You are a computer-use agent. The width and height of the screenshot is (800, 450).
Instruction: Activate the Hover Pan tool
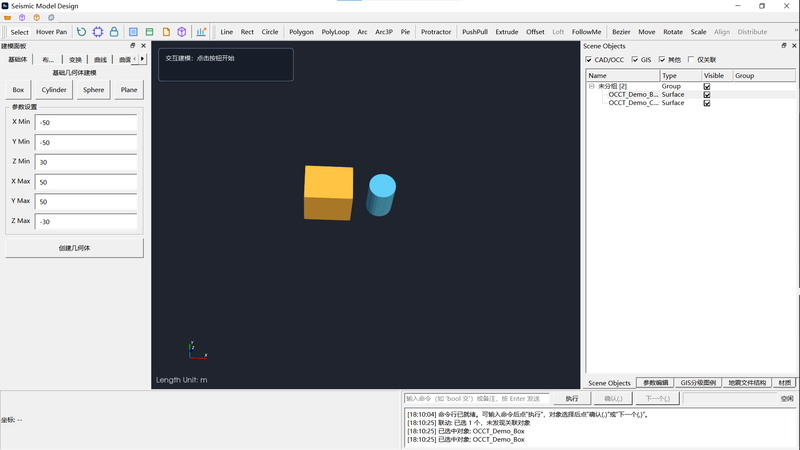pyautogui.click(x=52, y=32)
